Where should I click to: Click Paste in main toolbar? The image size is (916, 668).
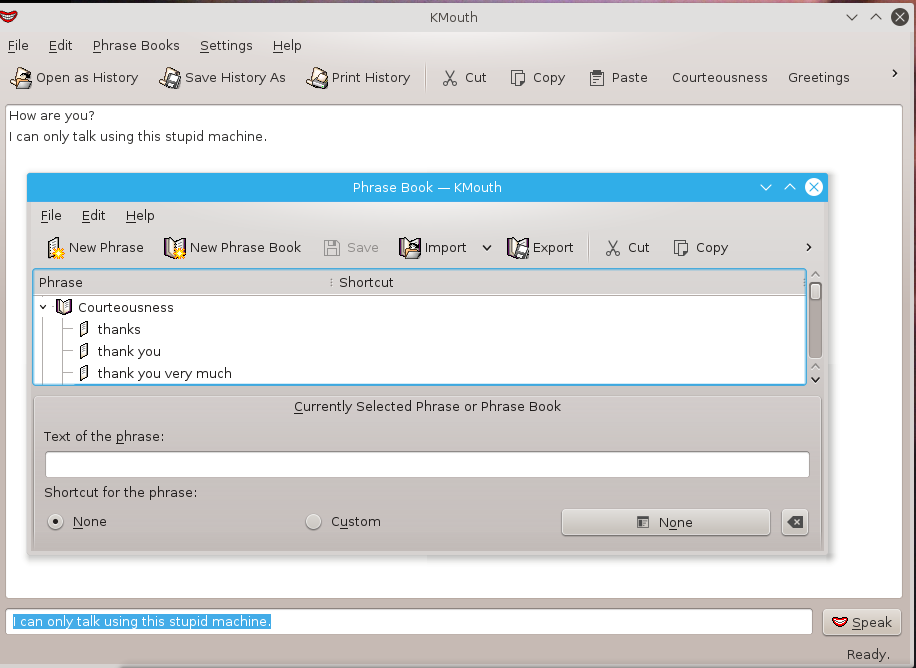click(x=619, y=78)
